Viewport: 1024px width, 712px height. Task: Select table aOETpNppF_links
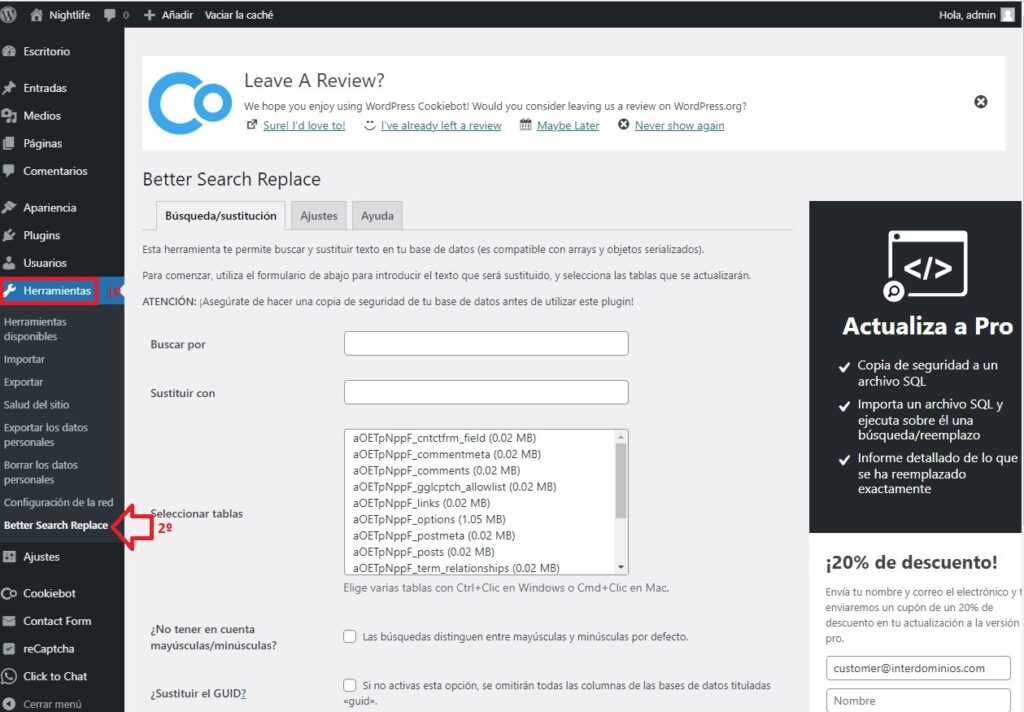421,503
